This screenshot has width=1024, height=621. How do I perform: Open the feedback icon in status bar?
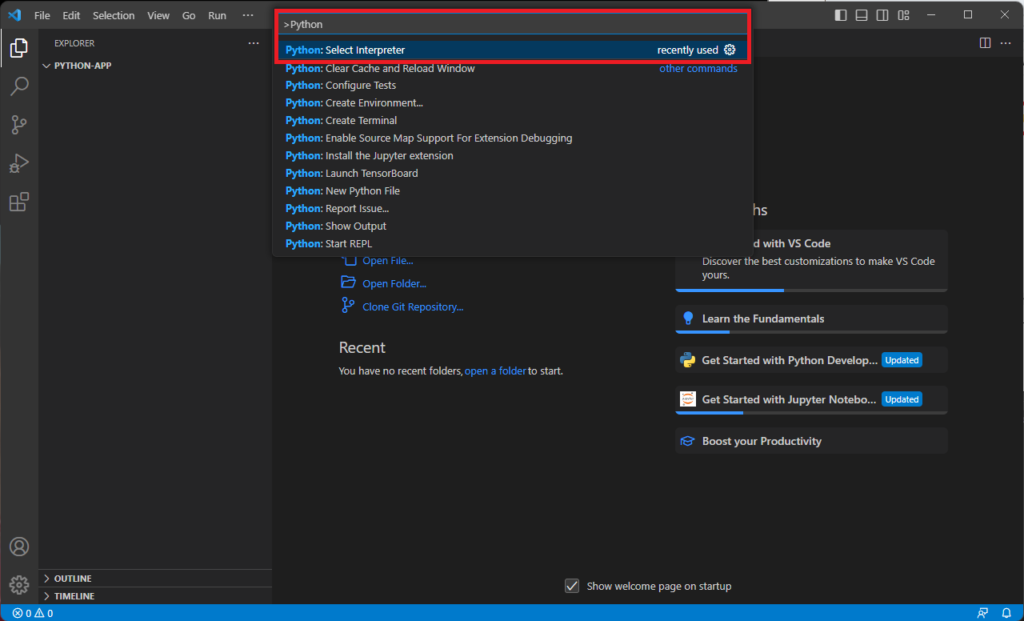coord(982,613)
